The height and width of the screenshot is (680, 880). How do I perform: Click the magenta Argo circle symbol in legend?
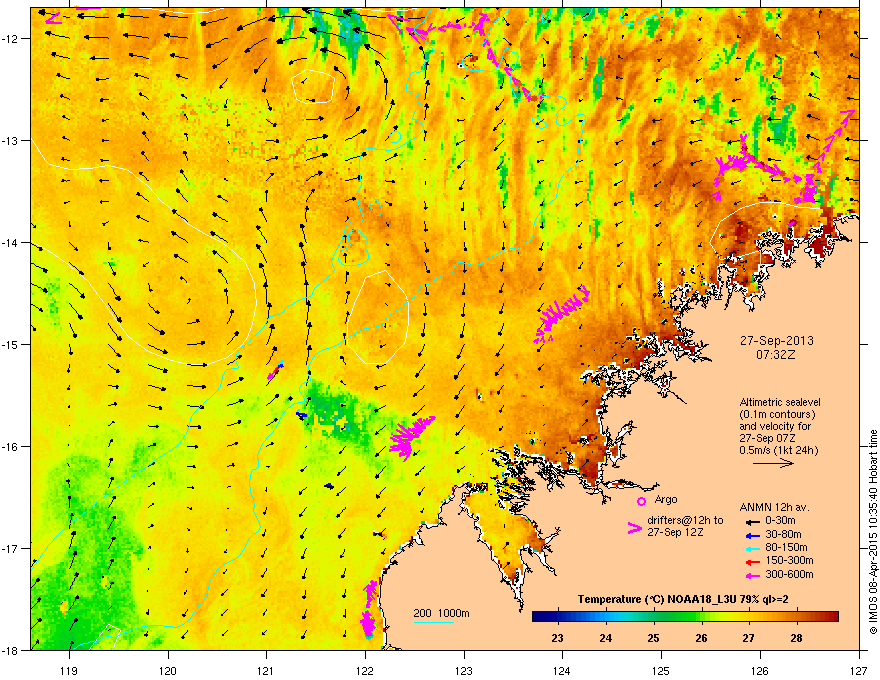(641, 501)
